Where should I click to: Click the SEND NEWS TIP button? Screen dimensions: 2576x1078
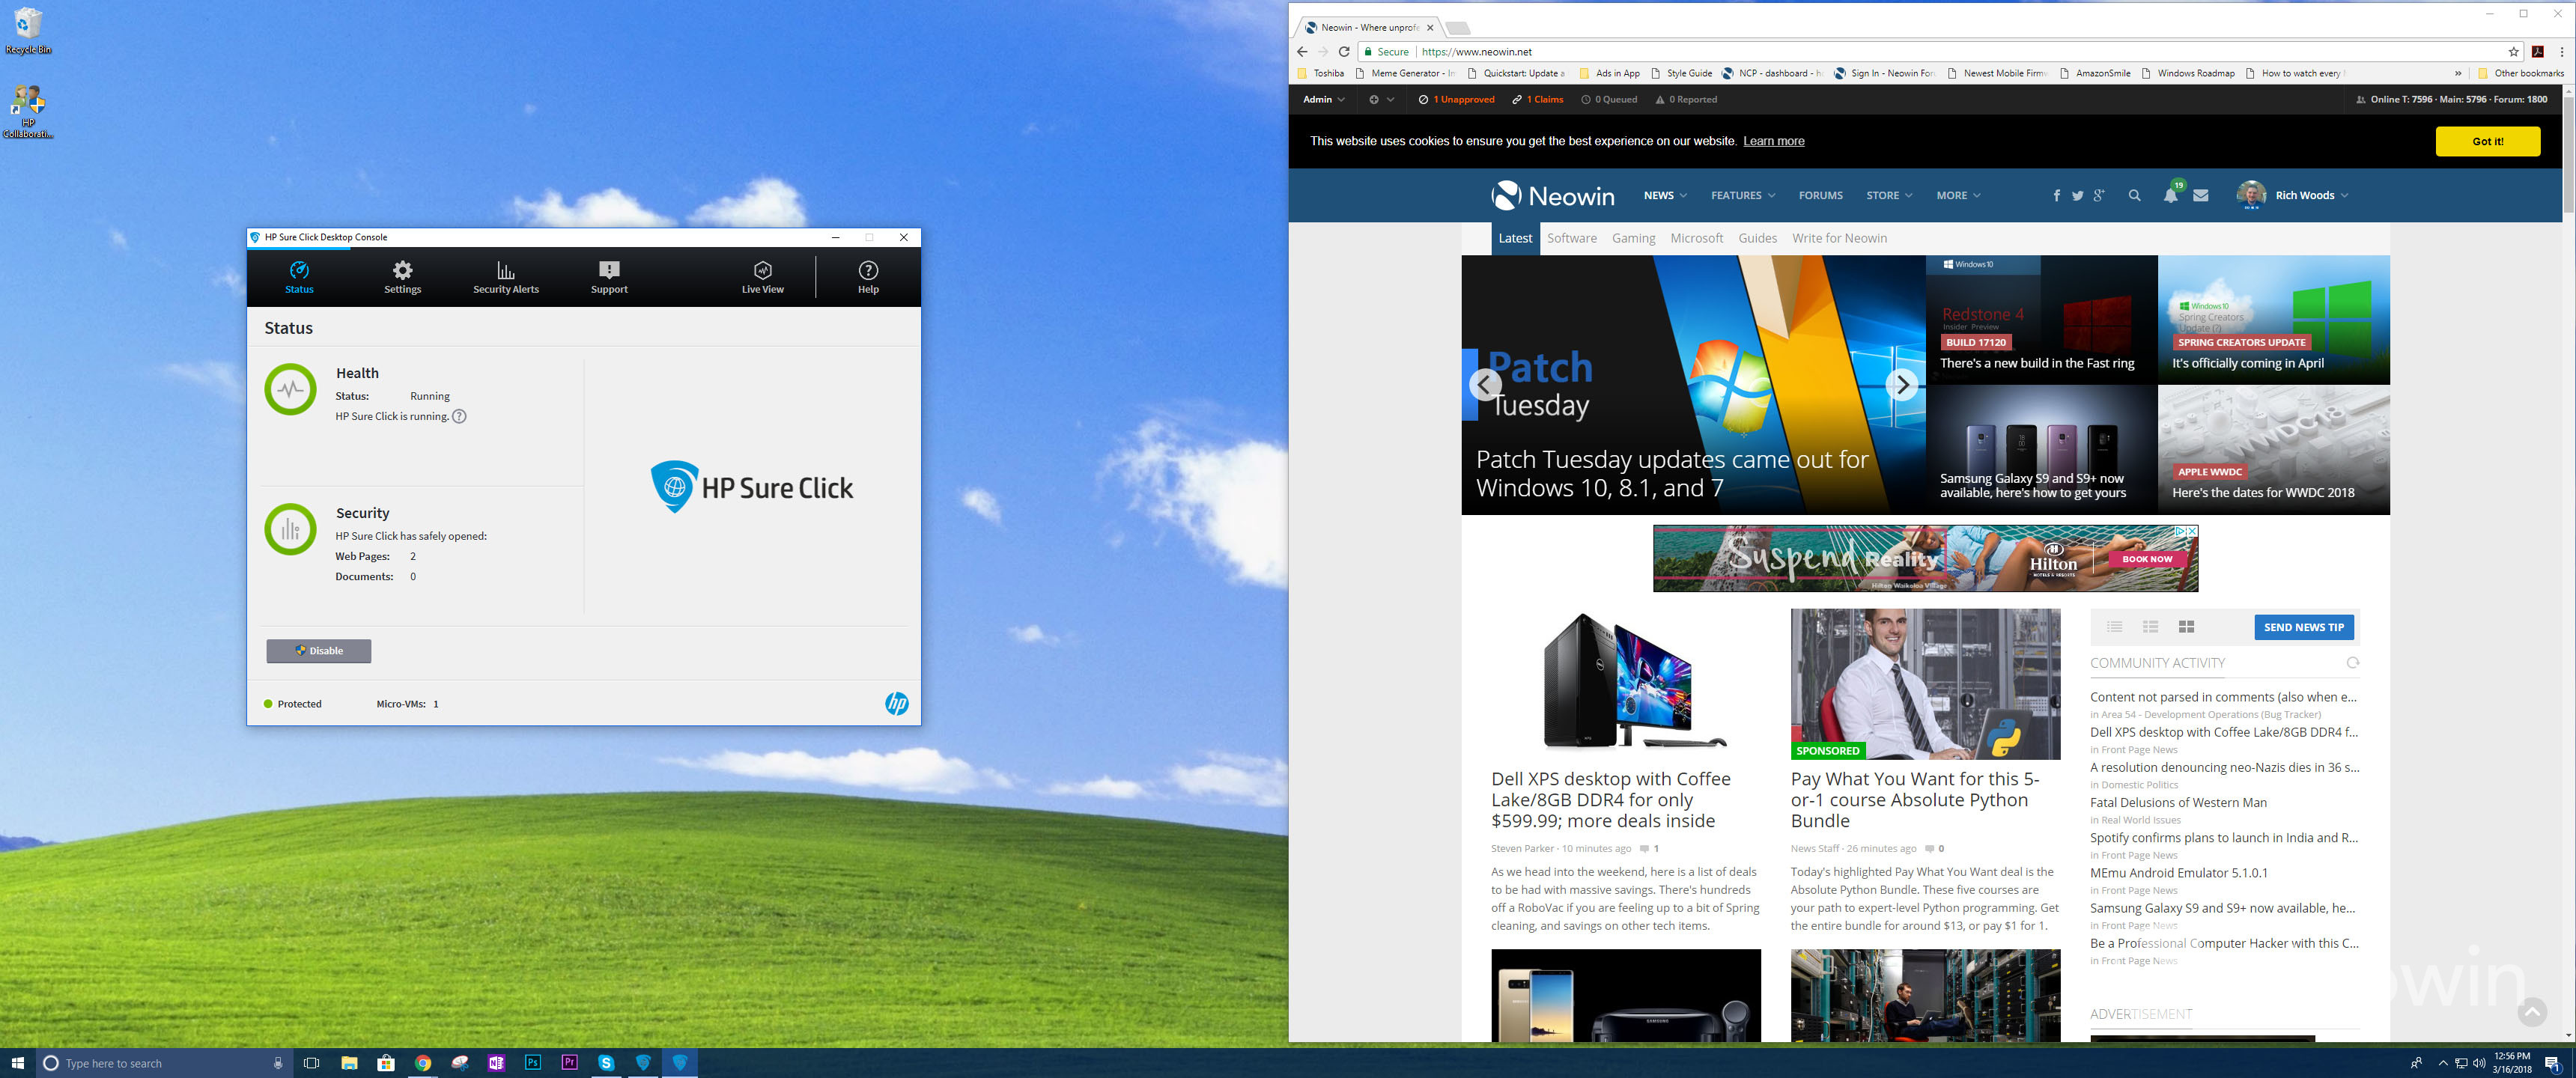point(2303,627)
